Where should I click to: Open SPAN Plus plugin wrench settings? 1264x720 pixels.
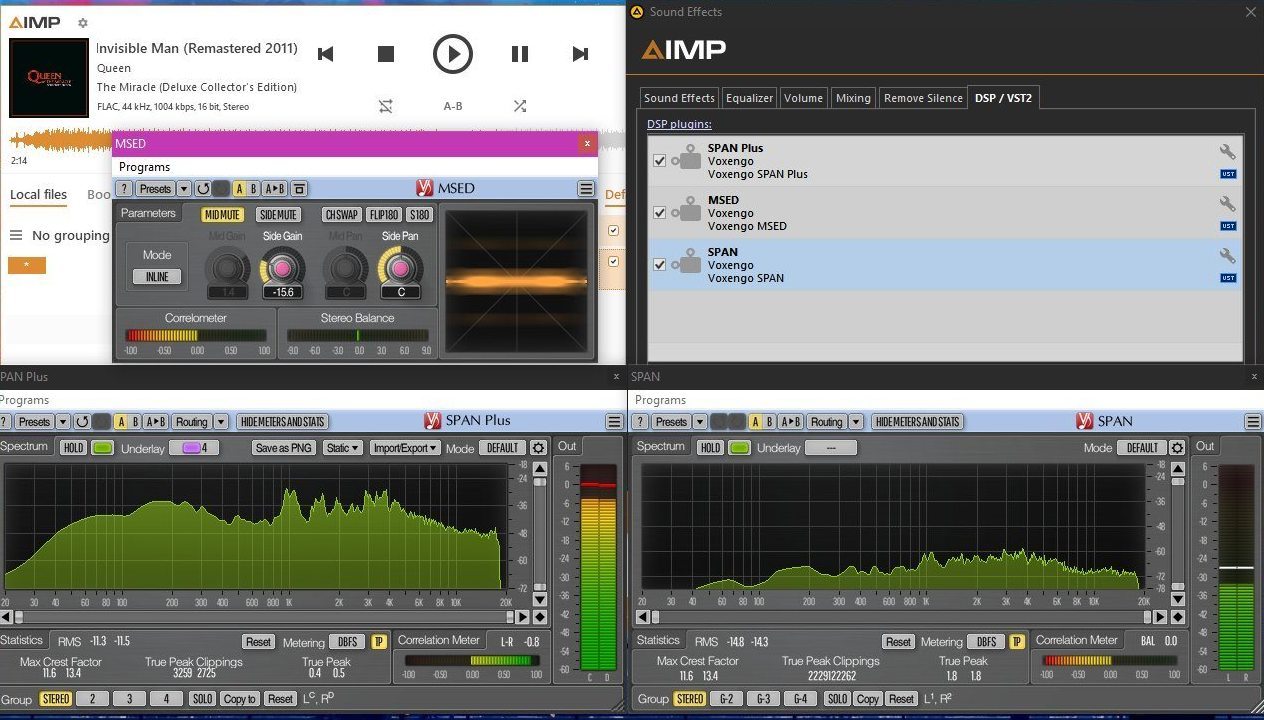(1227, 152)
